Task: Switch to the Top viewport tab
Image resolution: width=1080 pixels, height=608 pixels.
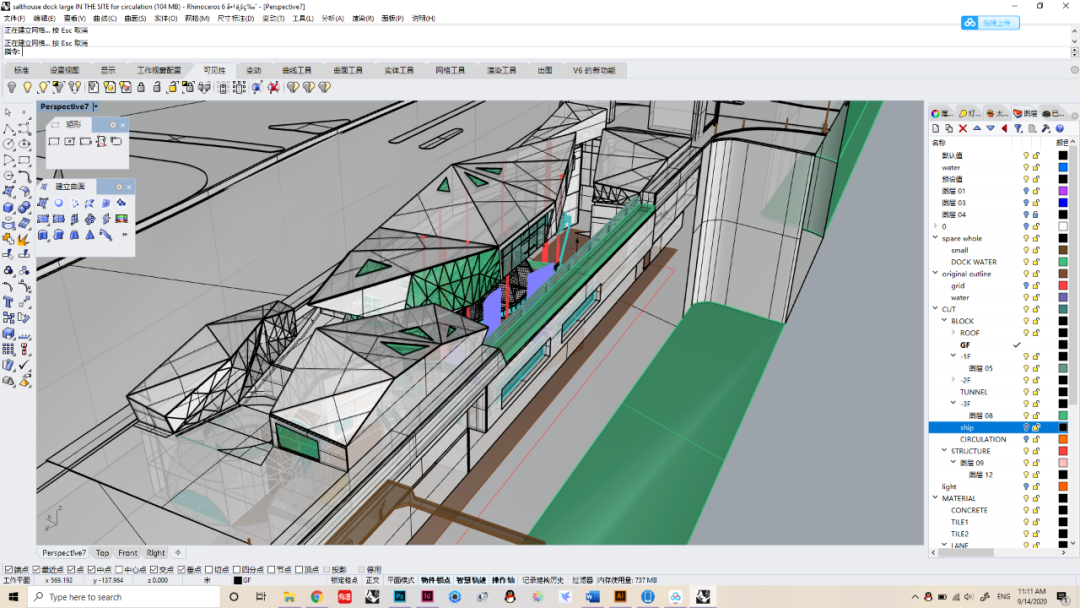Action: pyautogui.click(x=102, y=552)
